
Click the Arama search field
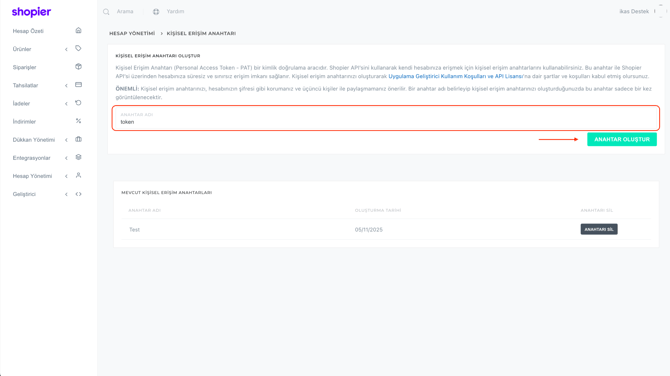point(125,12)
